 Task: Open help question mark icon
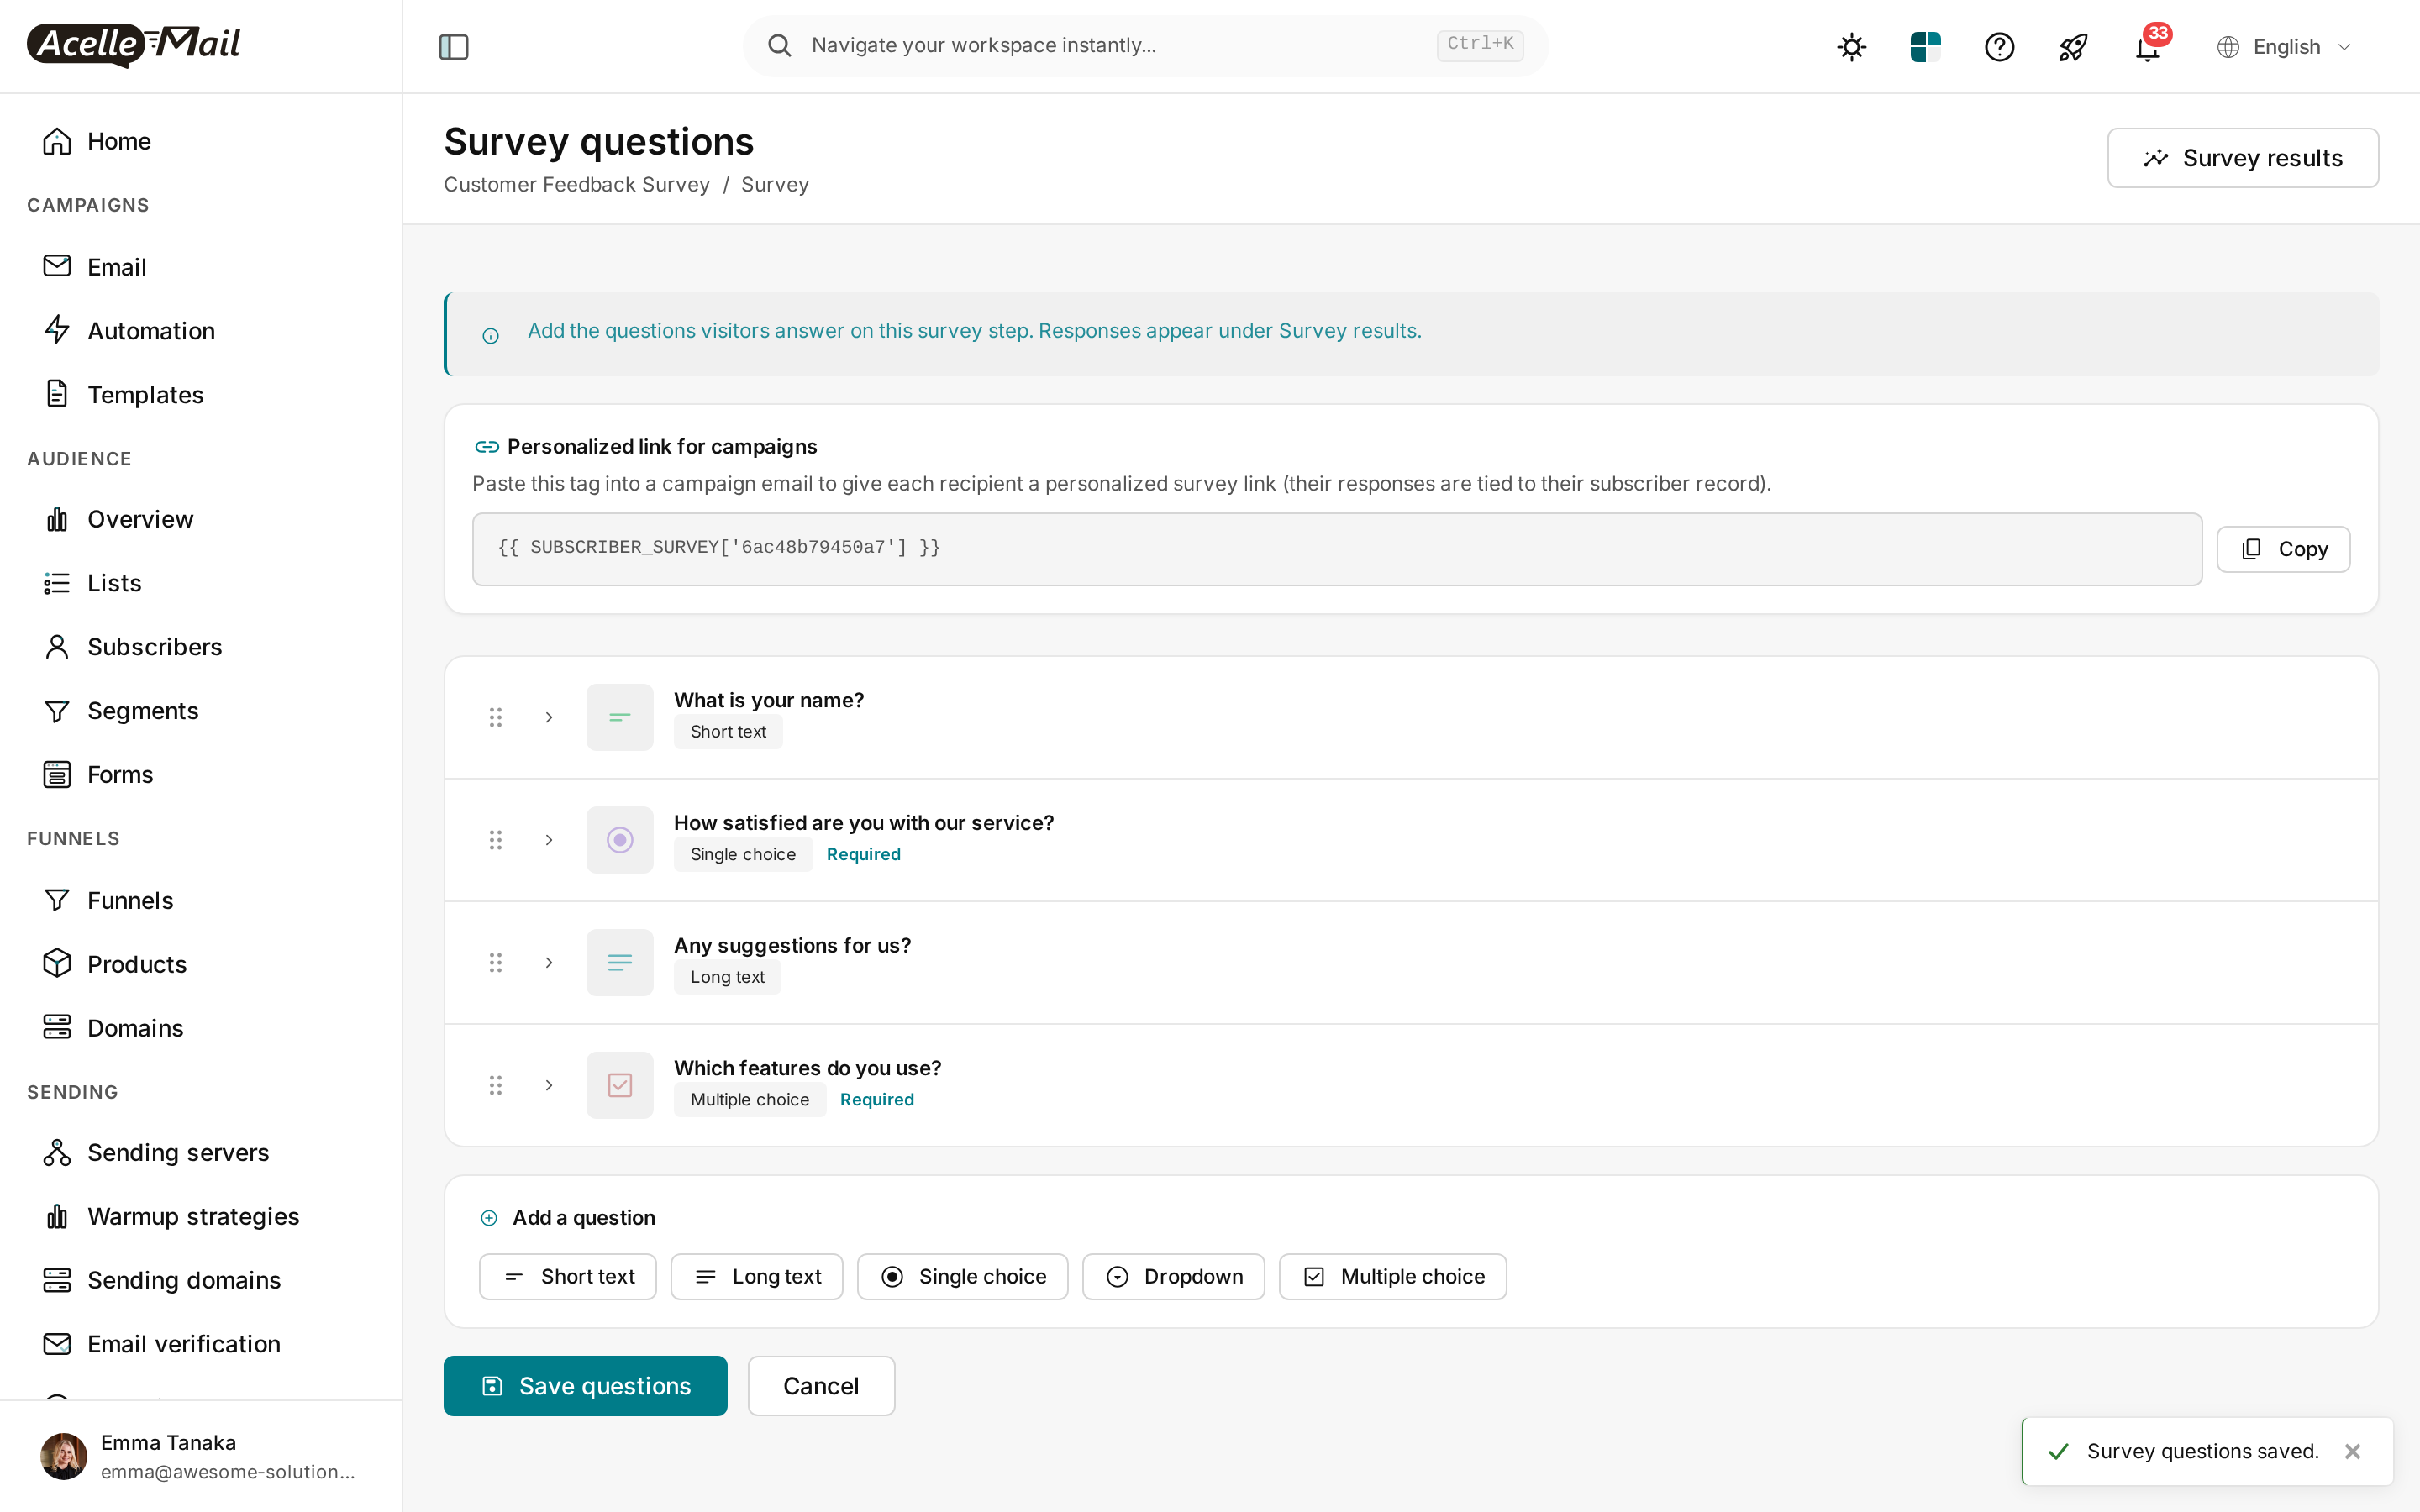(x=1999, y=47)
